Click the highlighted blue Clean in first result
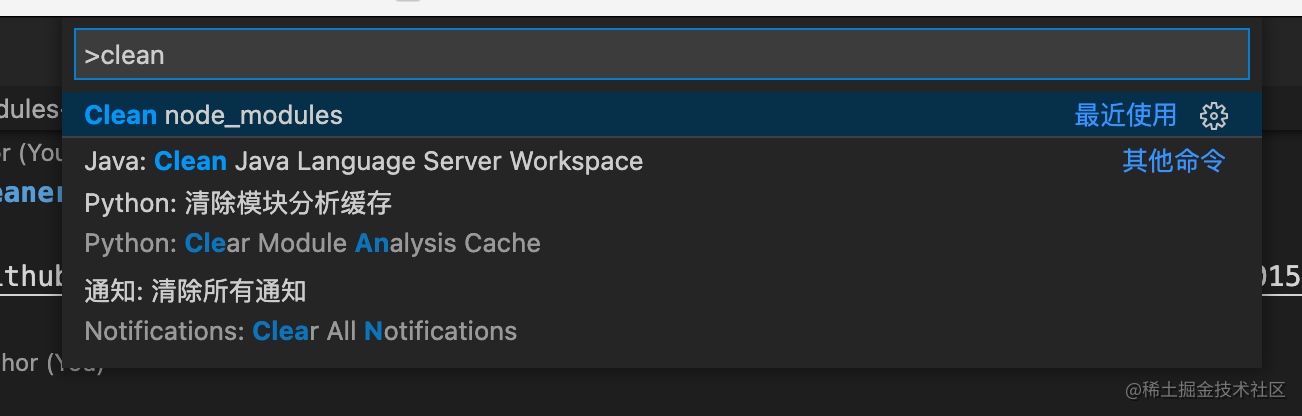Image resolution: width=1302 pixels, height=416 pixels. point(121,116)
